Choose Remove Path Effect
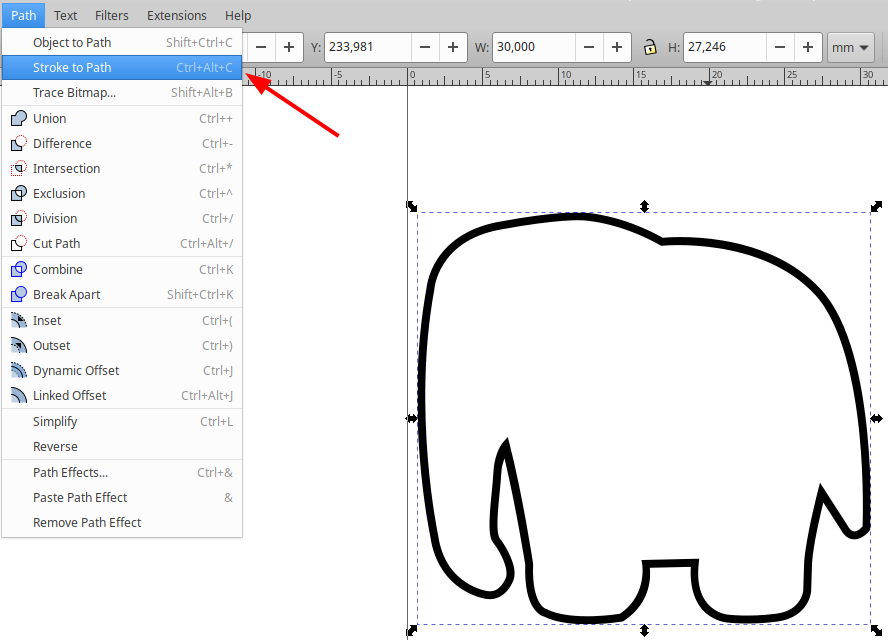 [122, 522]
